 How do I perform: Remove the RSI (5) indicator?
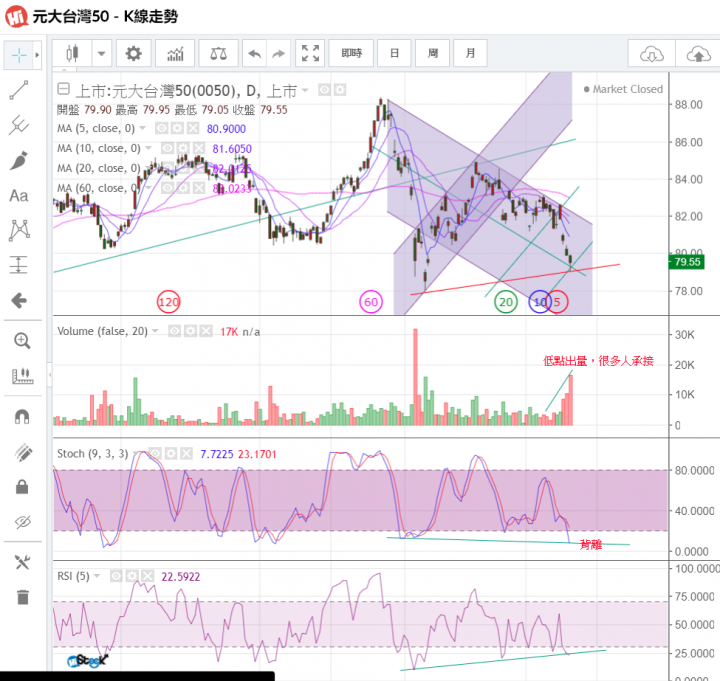tap(147, 575)
